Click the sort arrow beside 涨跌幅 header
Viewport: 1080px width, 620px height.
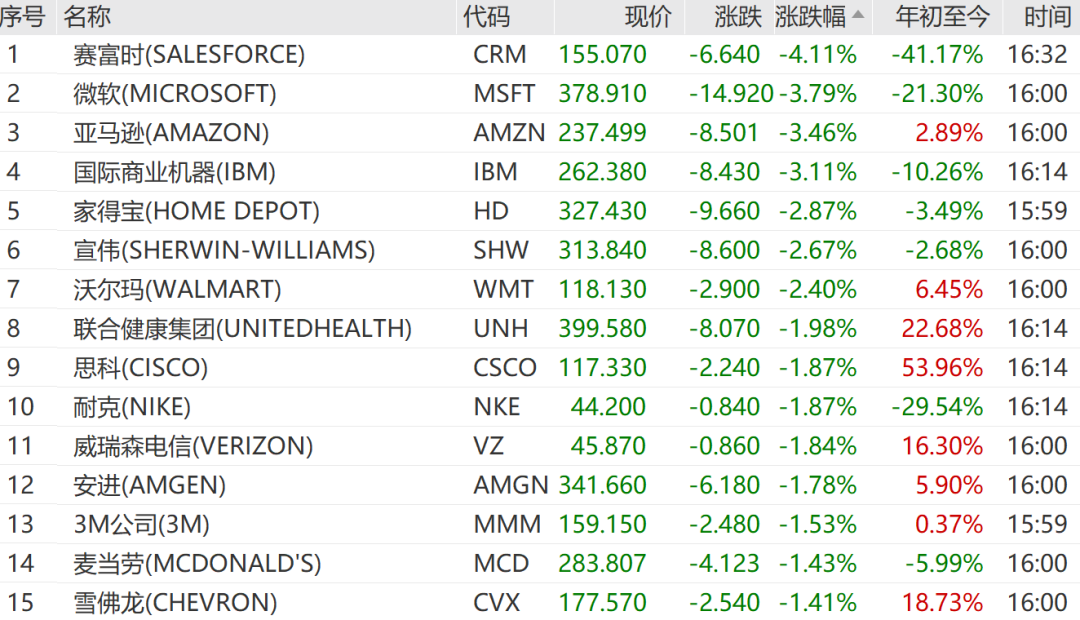858,14
